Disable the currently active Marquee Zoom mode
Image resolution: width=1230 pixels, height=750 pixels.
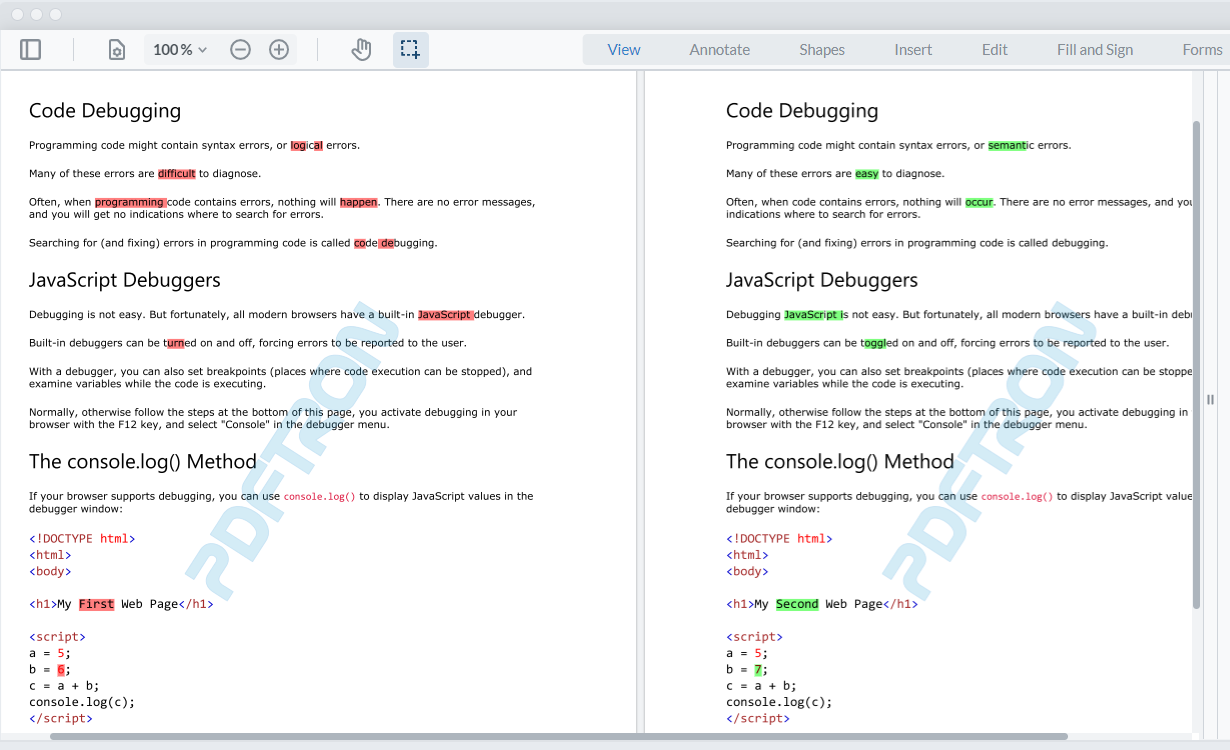coord(411,48)
